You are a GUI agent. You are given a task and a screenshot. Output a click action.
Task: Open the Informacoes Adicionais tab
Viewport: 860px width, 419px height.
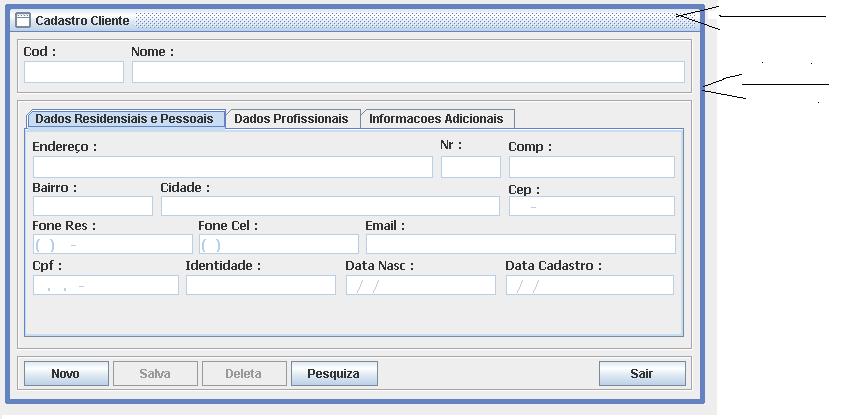[x=437, y=118]
